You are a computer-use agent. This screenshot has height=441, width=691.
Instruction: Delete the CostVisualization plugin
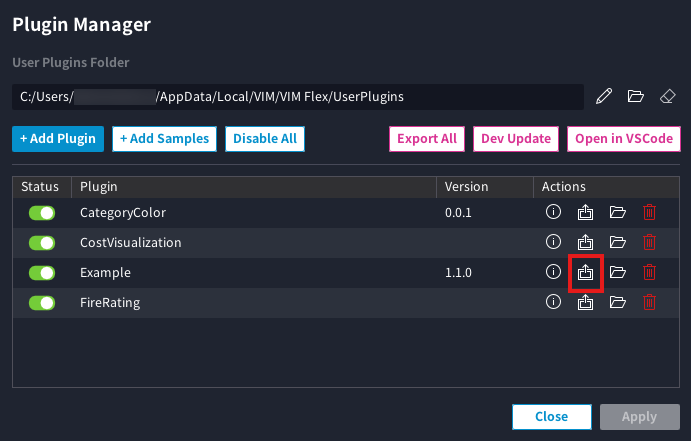click(649, 242)
